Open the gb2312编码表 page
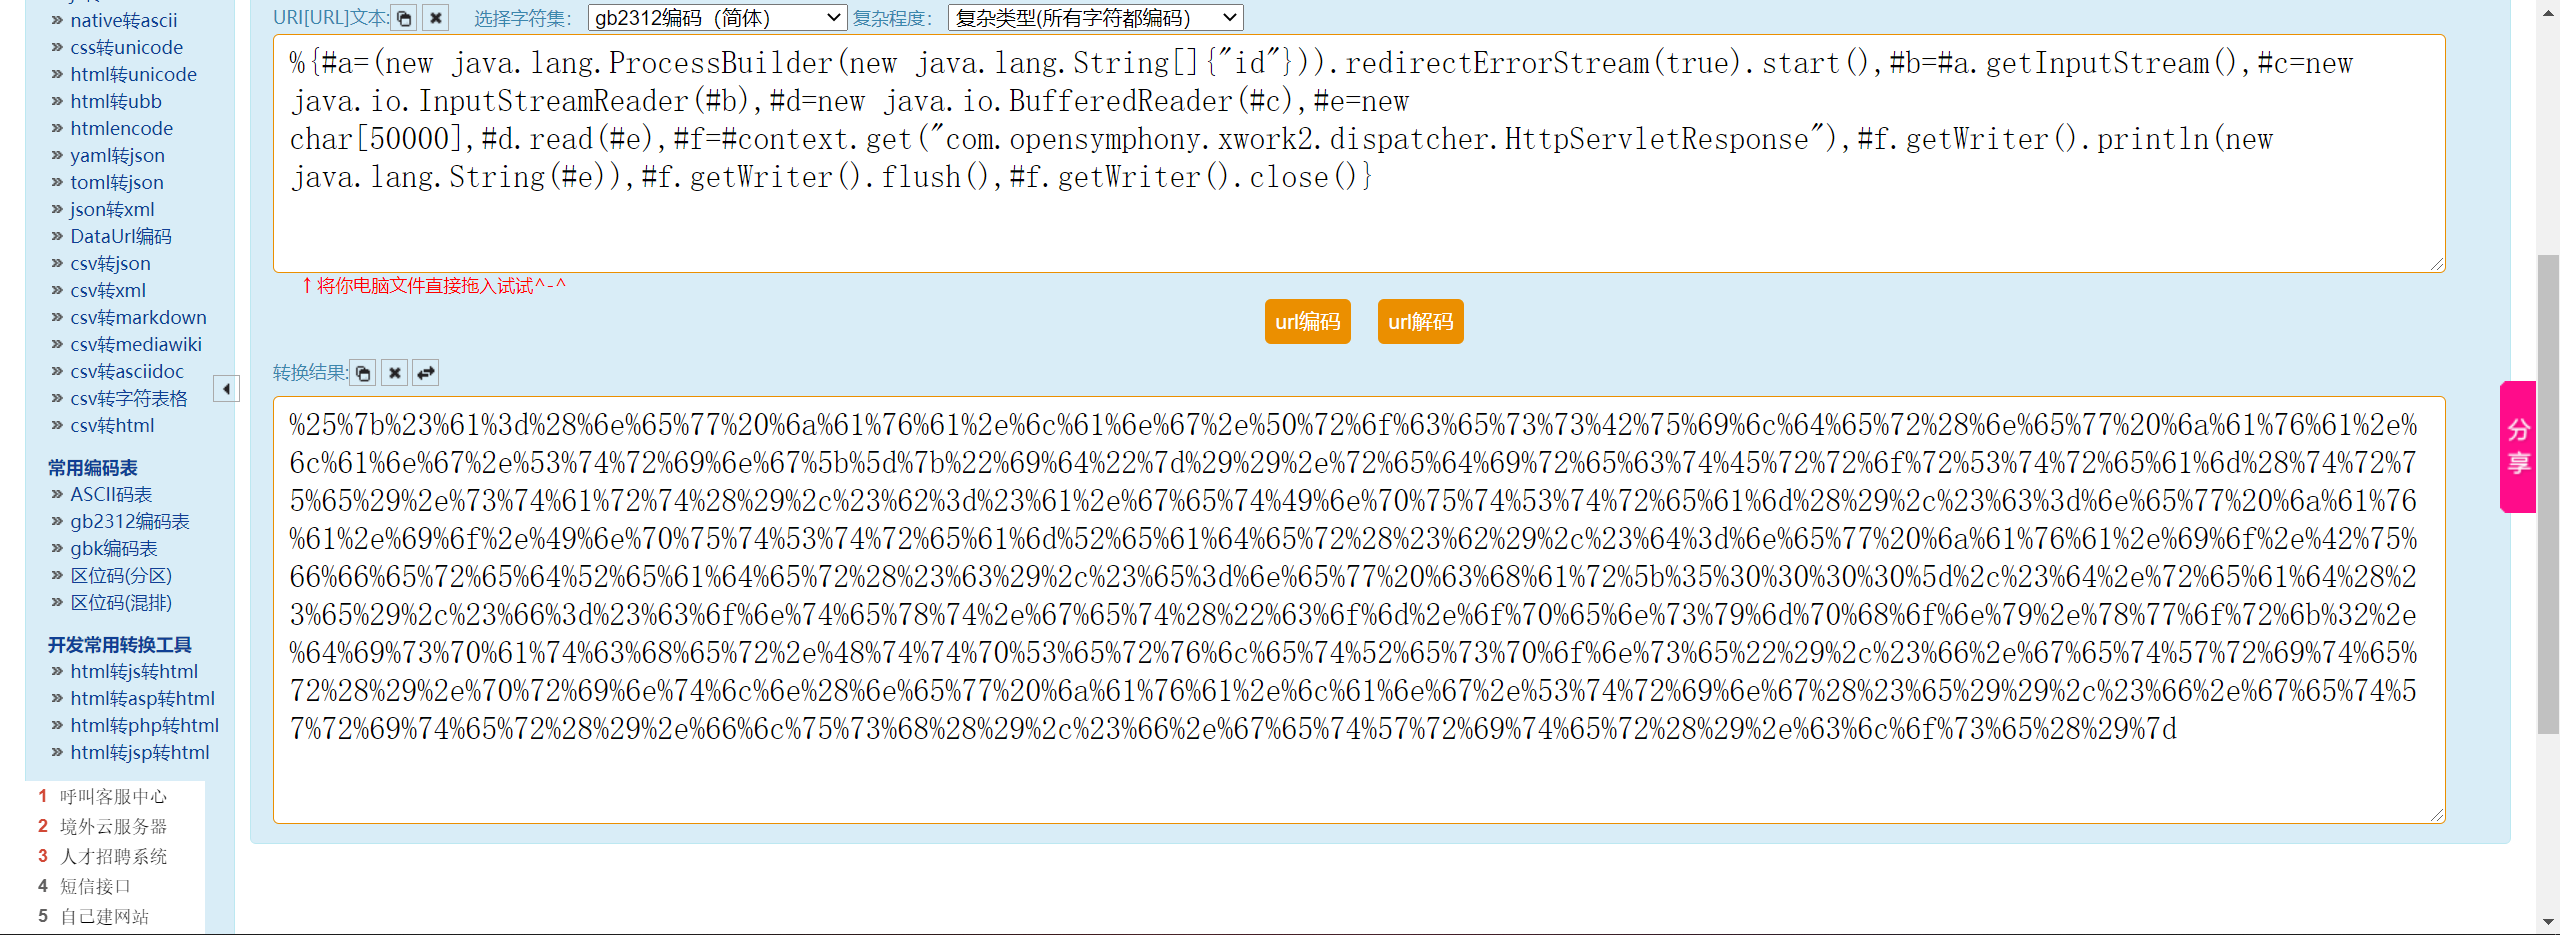Screen dimensions: 2560x935 coord(129,521)
